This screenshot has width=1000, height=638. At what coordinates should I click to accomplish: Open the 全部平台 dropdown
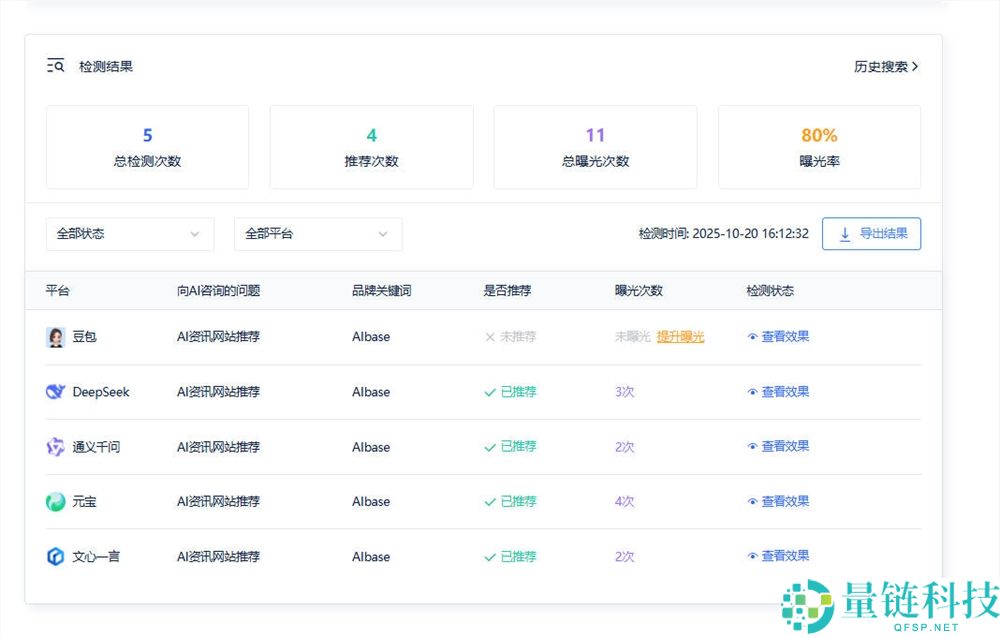[x=318, y=233]
